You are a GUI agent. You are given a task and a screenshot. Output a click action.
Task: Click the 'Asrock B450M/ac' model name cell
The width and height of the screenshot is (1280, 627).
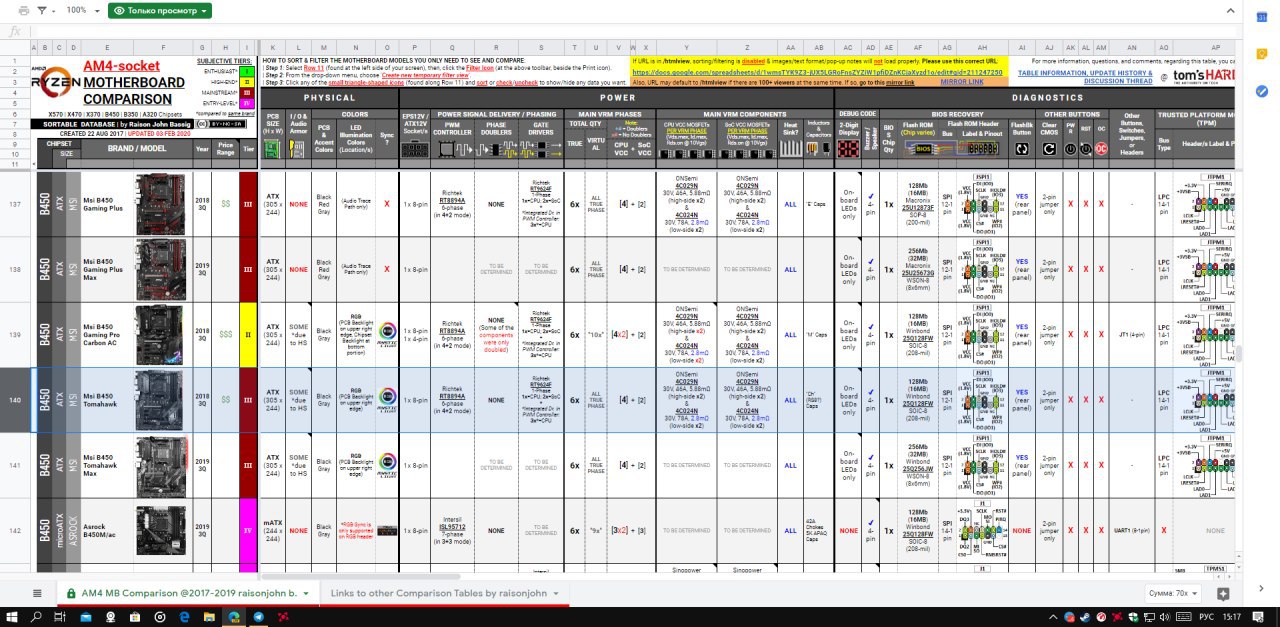point(106,531)
